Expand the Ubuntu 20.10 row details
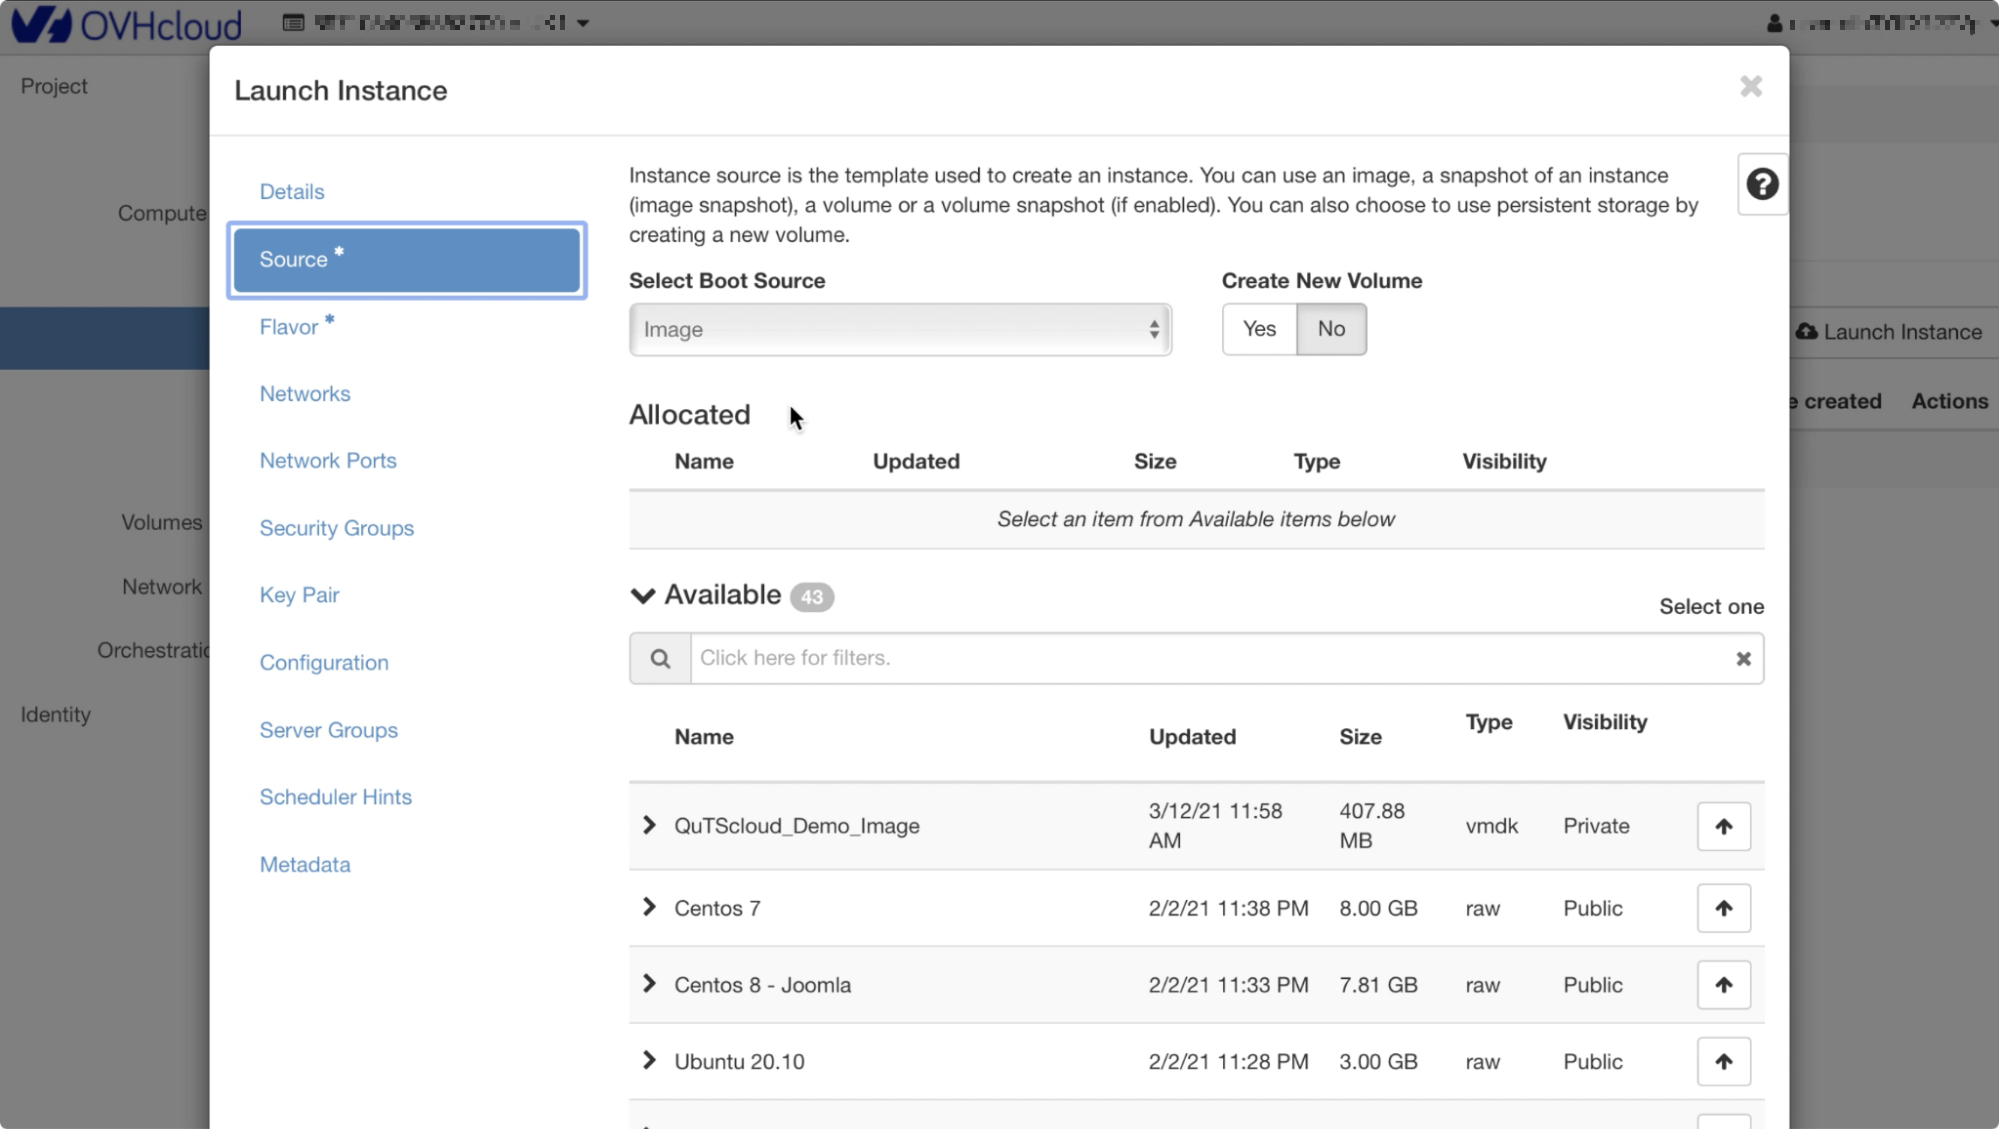Screen dimensions: 1999x1130 (649, 1060)
